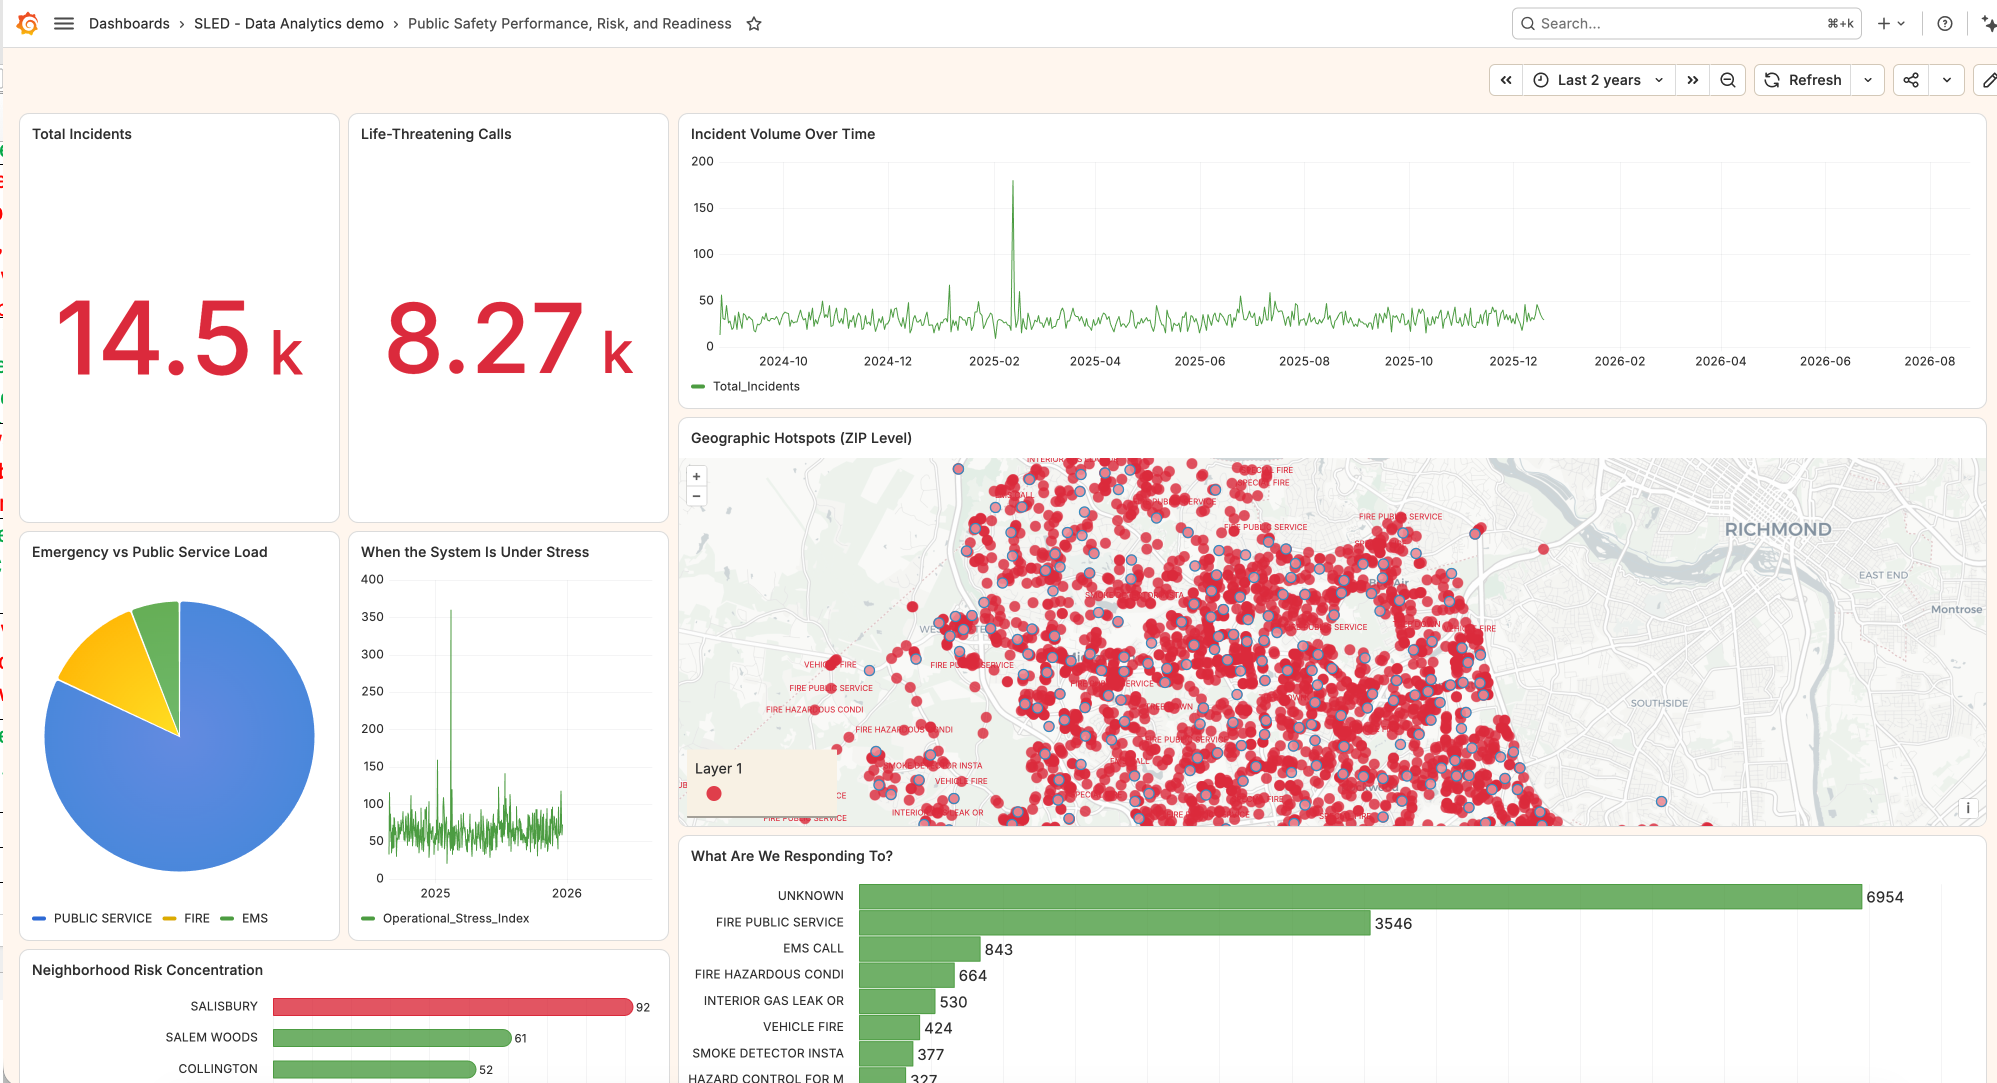Open the Last 2 years time picker
Image resolution: width=1997 pixels, height=1083 pixels.
point(1598,80)
